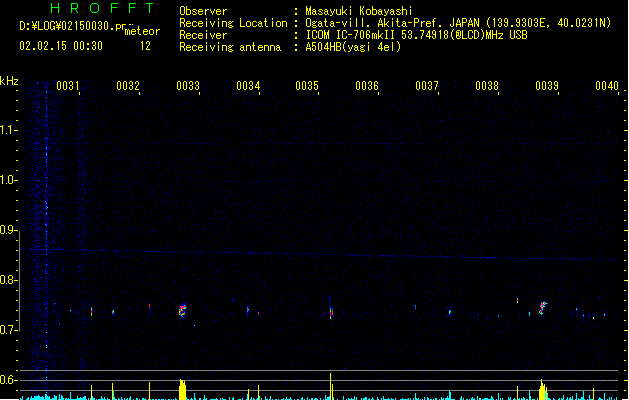Click the 'Receiving Location' label
Viewport: 629px width, 400px height.
coord(233,23)
